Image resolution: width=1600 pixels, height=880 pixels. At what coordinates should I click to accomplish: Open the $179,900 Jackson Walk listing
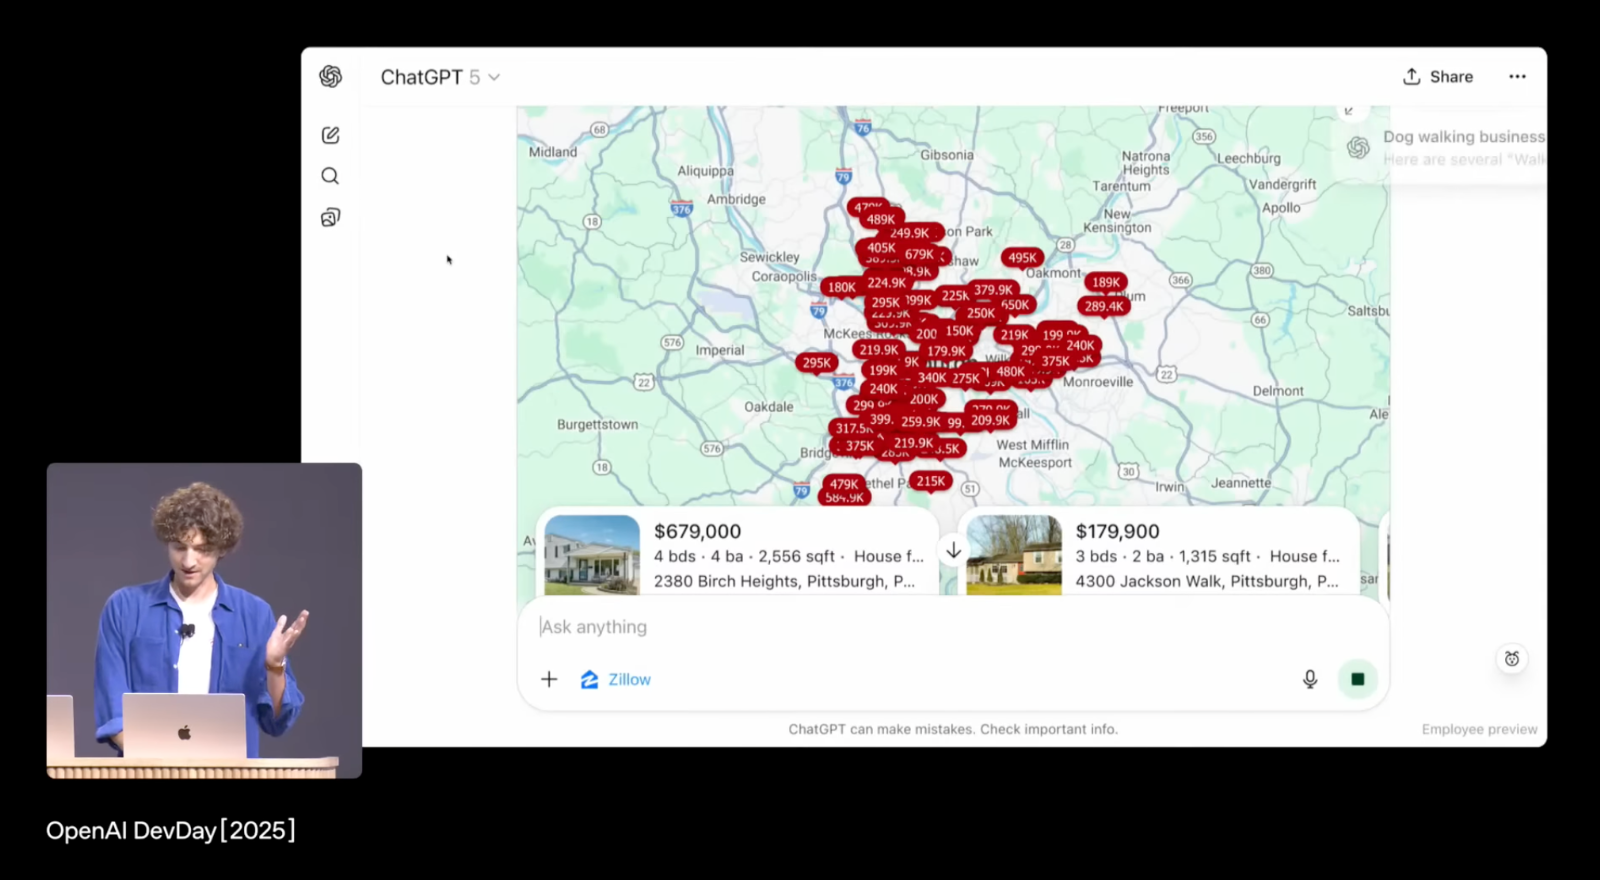click(1158, 555)
